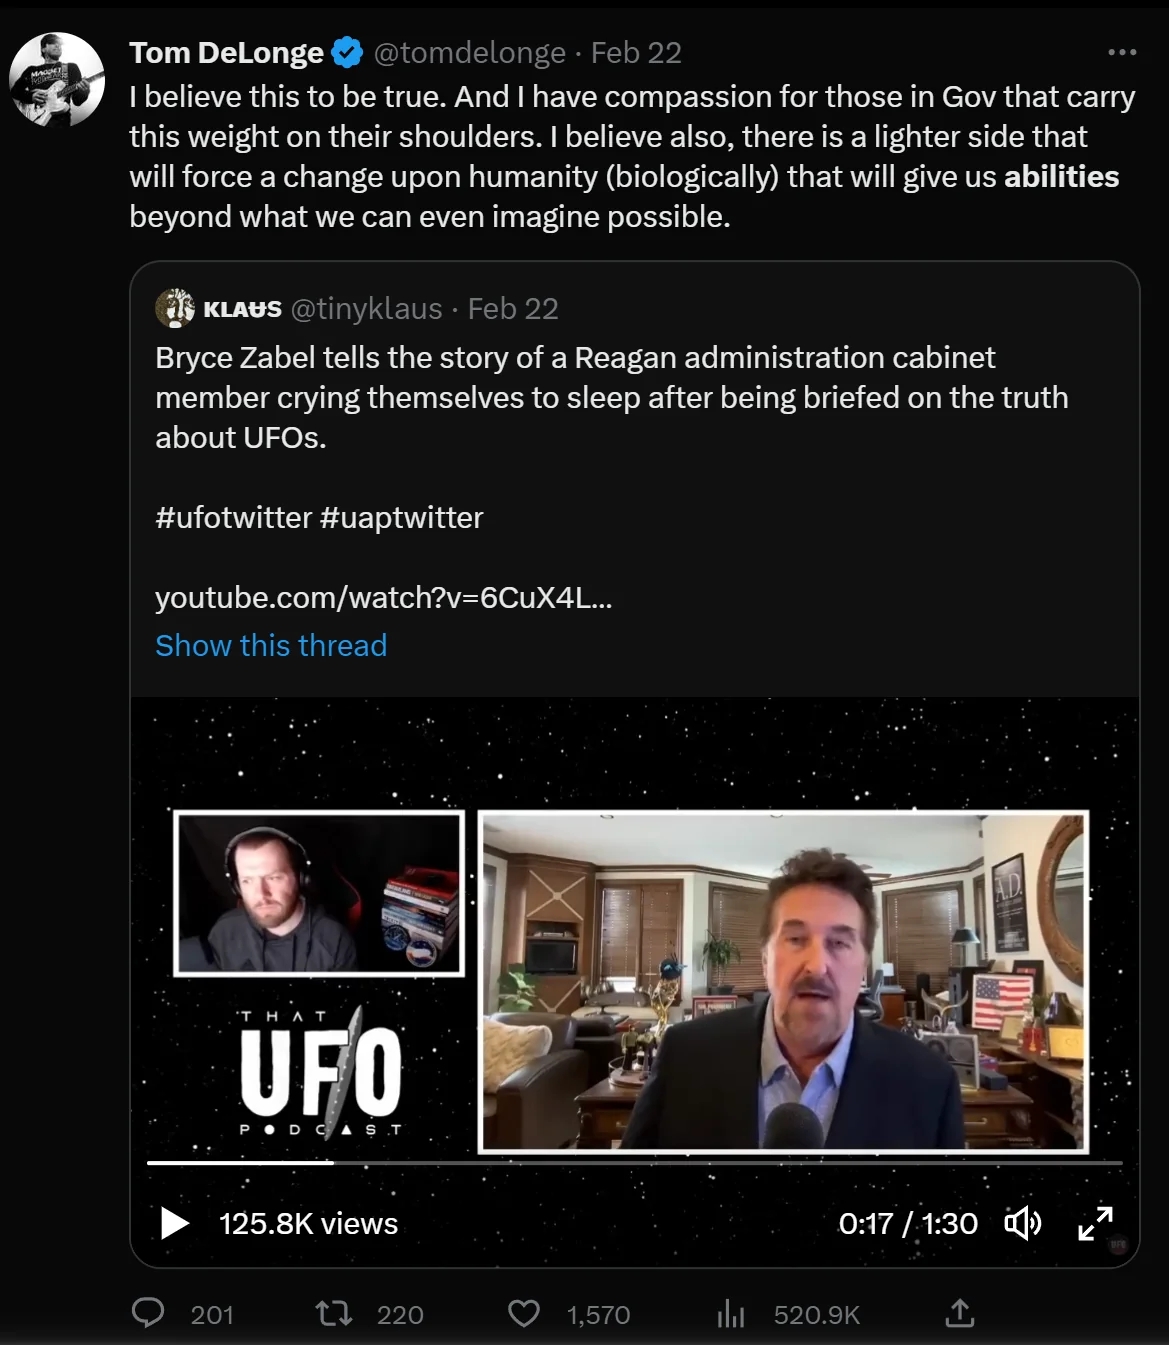
Task: Open the #uaptwitter hashtag
Action: 401,518
